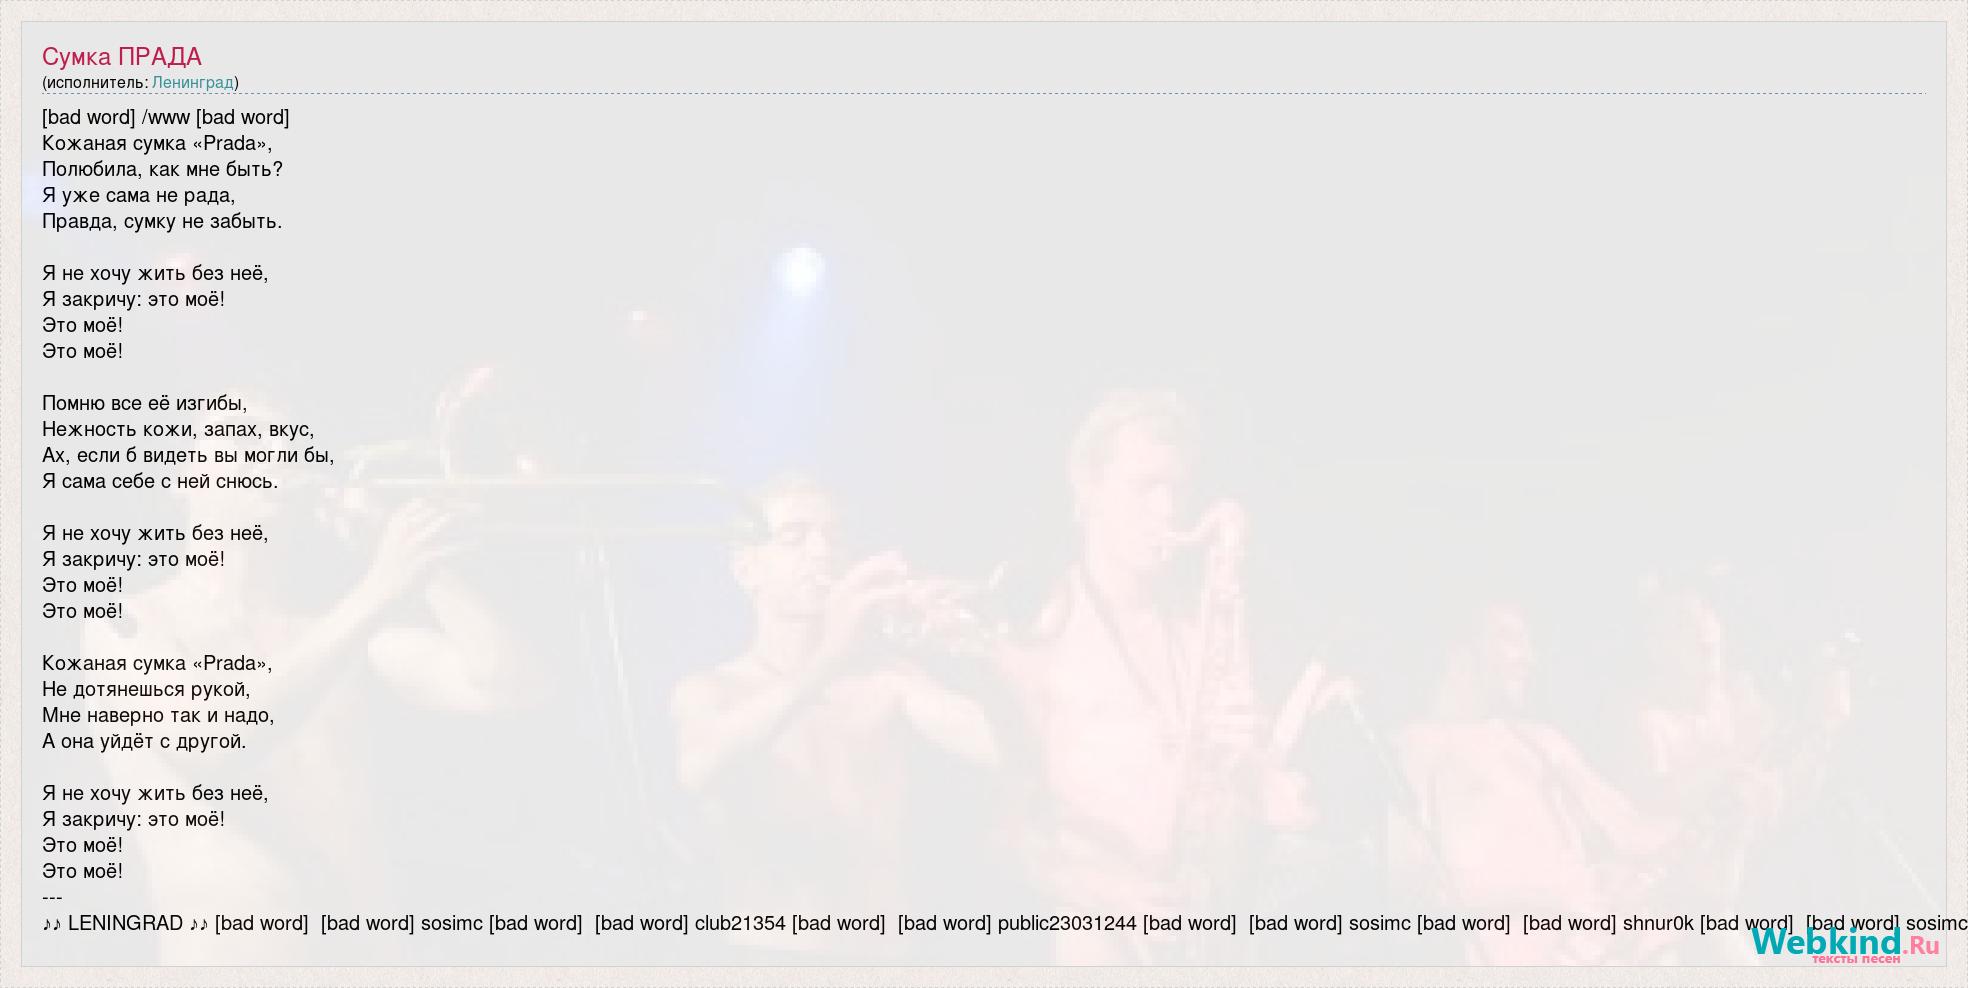Select the song title Сумка ПРАДА
This screenshot has width=1968, height=988.
click(x=122, y=57)
